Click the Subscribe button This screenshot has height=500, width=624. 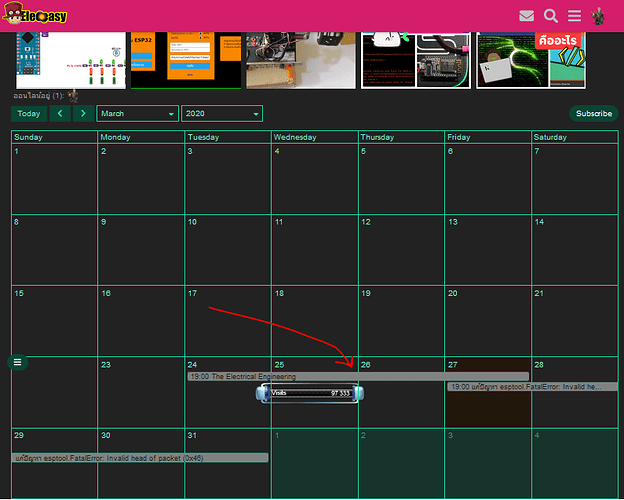[594, 113]
